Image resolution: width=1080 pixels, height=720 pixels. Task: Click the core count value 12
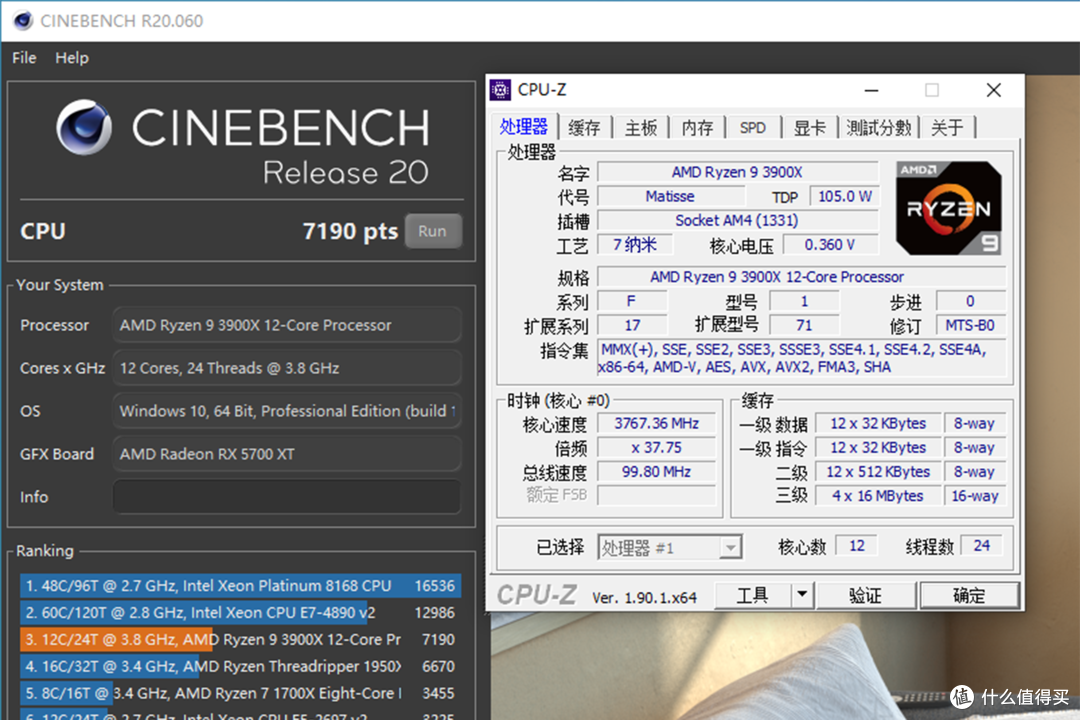click(x=856, y=546)
